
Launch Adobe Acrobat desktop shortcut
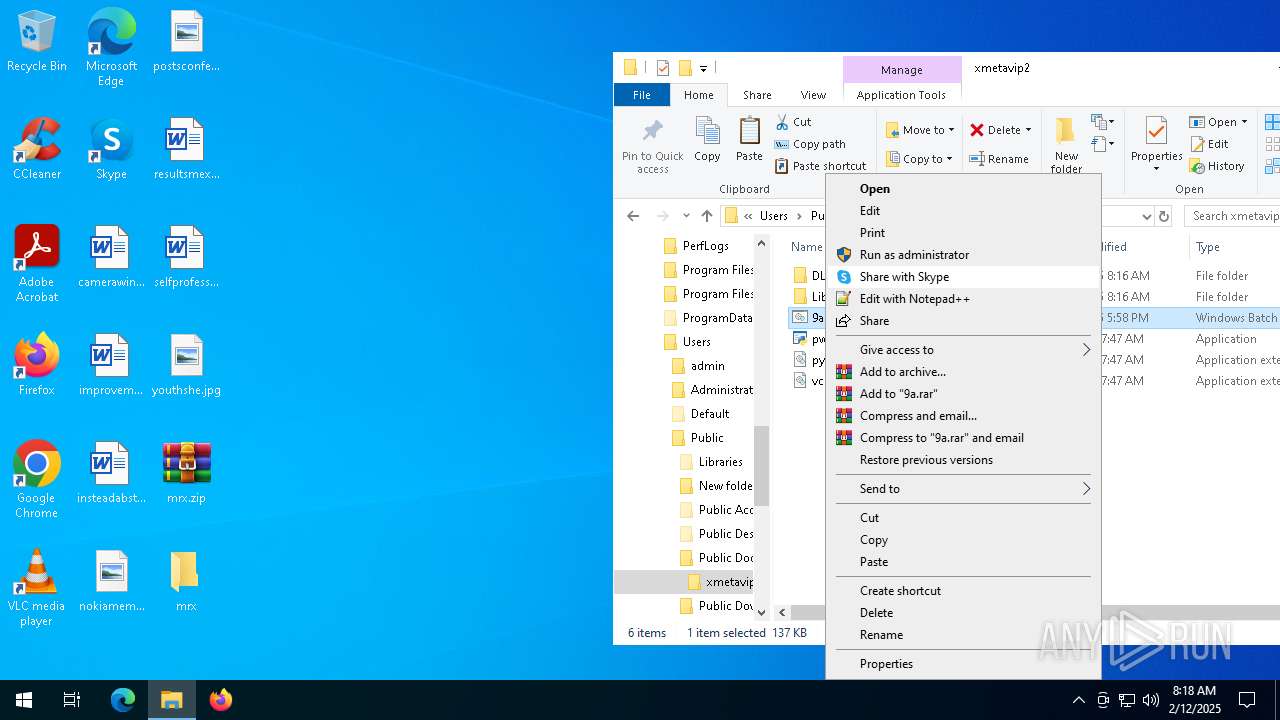pyautogui.click(x=37, y=264)
